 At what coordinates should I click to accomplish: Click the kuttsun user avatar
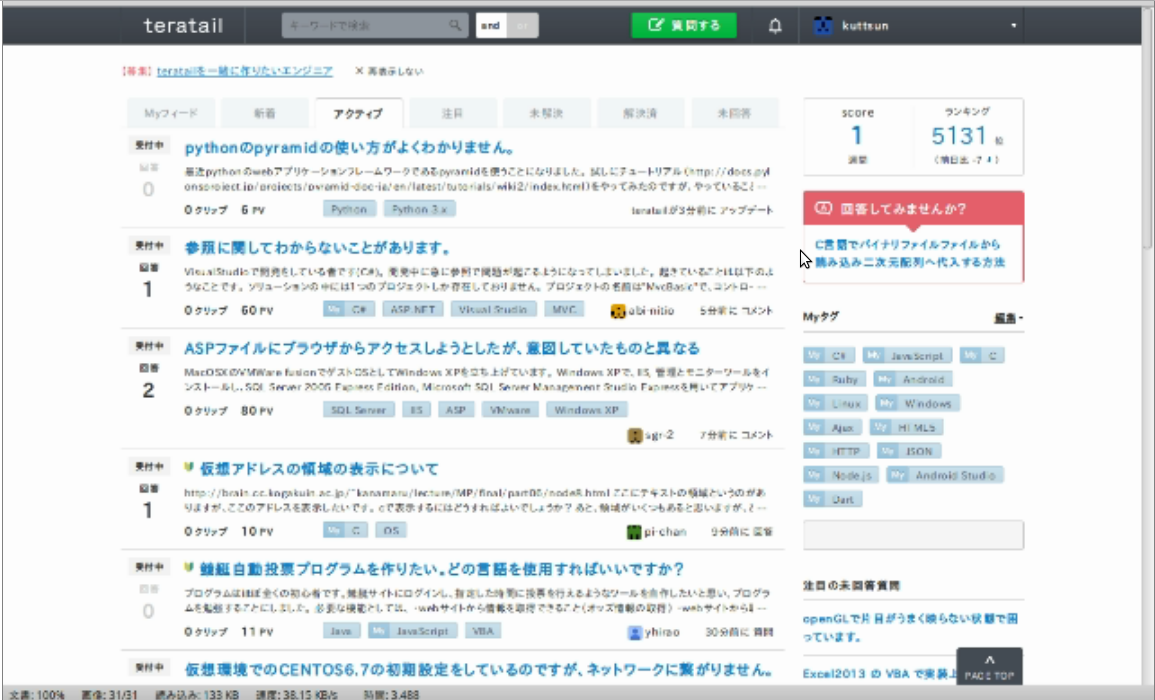(823, 26)
